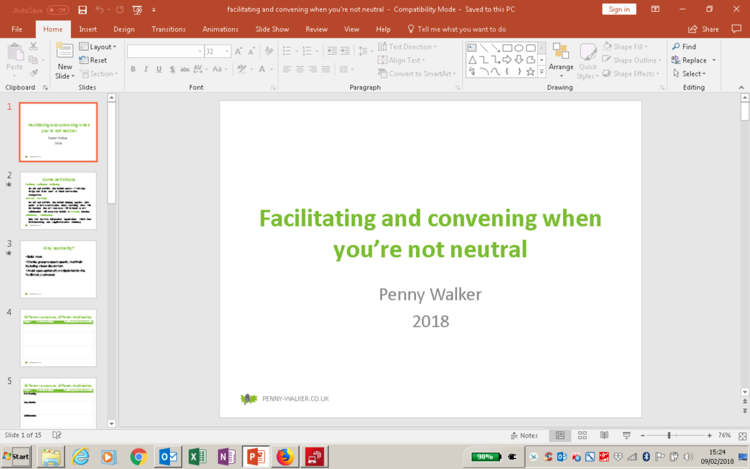Image resolution: width=750 pixels, height=469 pixels.
Task: Switch to Reading View in status bar
Action: tap(604, 435)
